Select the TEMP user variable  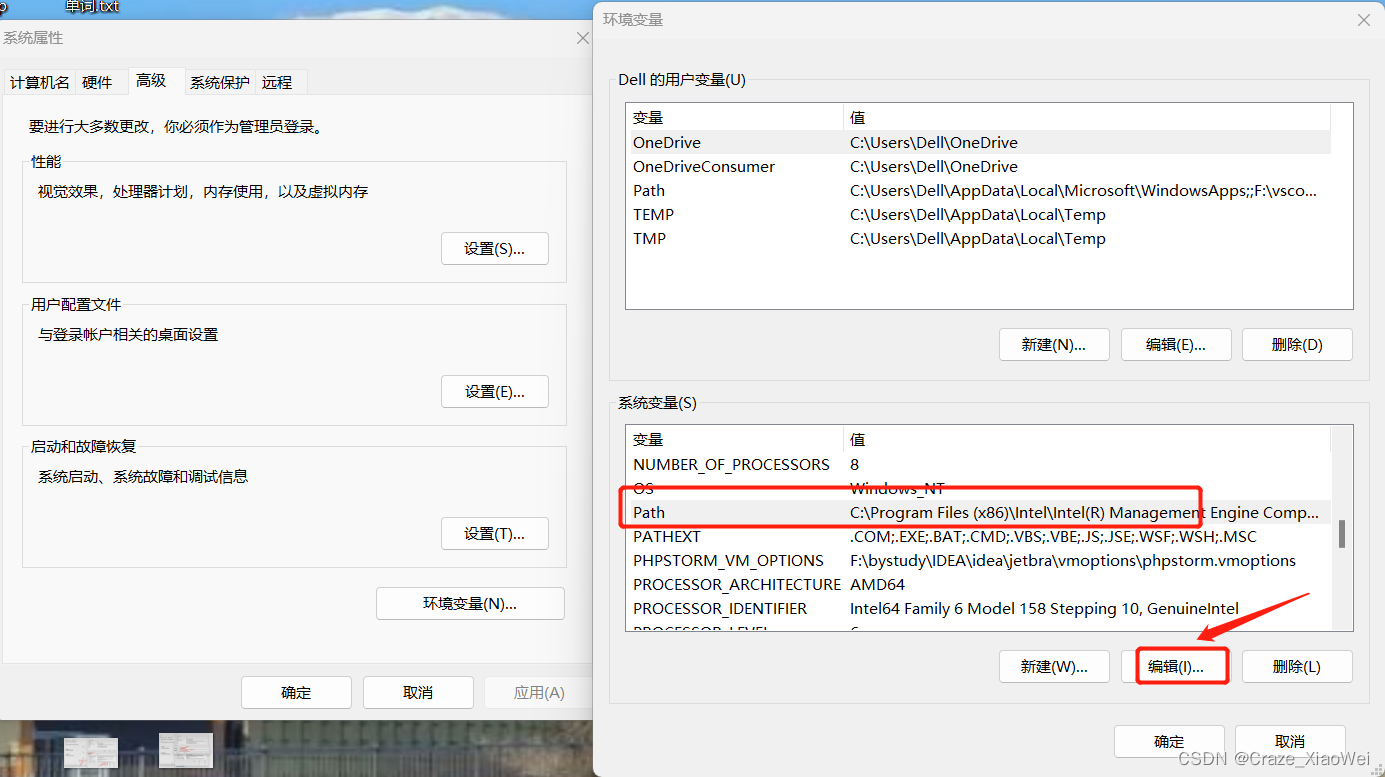pyautogui.click(x=978, y=215)
